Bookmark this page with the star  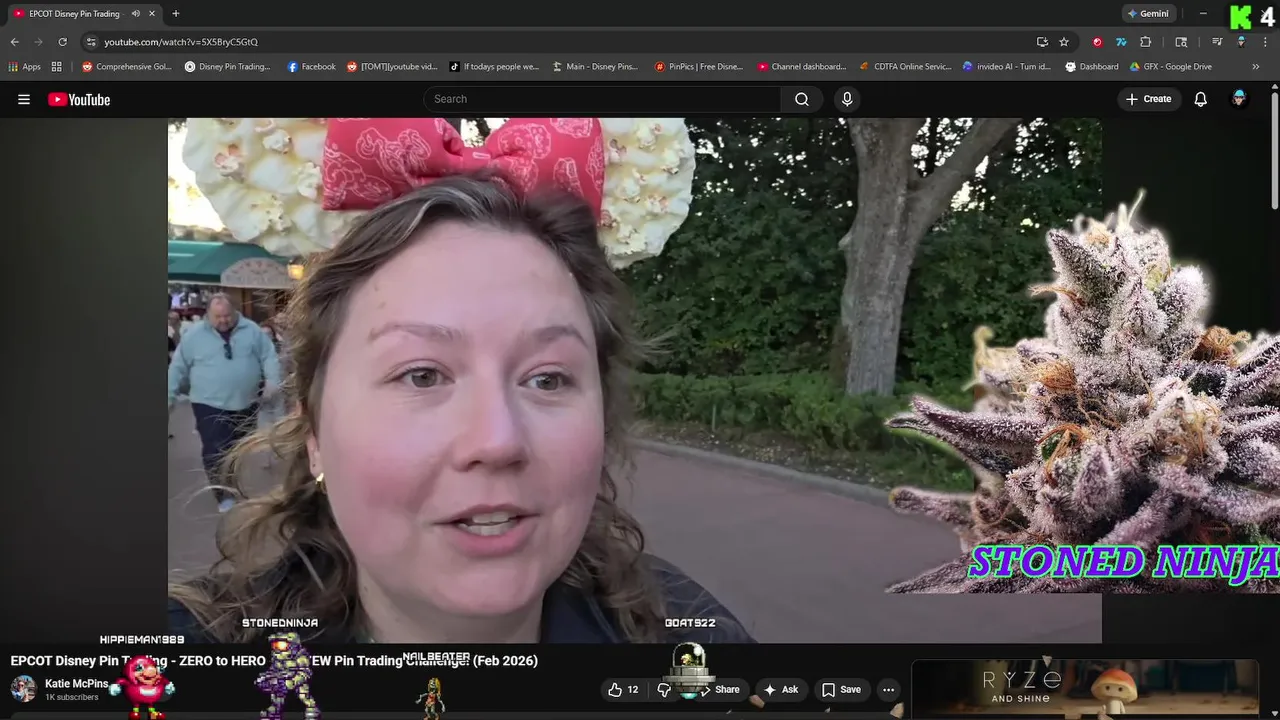[1064, 42]
